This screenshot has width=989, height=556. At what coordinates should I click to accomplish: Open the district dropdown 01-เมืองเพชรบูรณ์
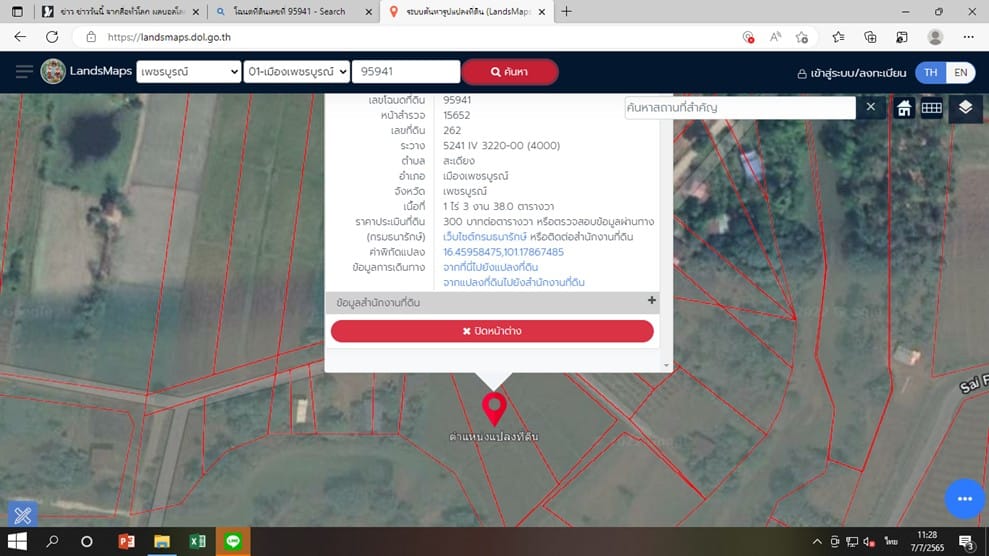[296, 72]
